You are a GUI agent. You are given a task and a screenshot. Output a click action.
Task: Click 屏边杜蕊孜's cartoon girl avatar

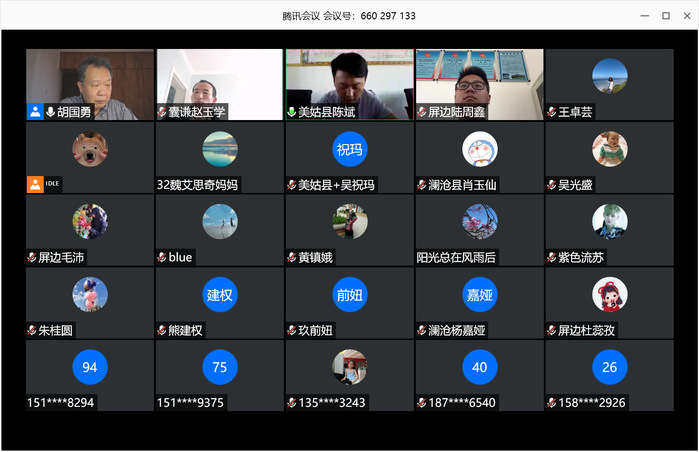(x=610, y=294)
